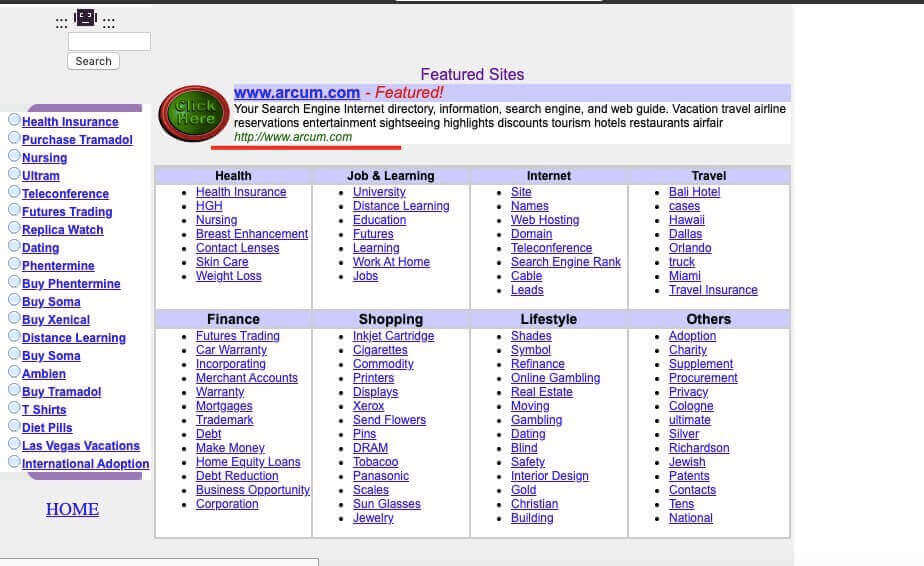This screenshot has height=566, width=924.
Task: Open Procurement link under Others
Action: click(x=703, y=378)
